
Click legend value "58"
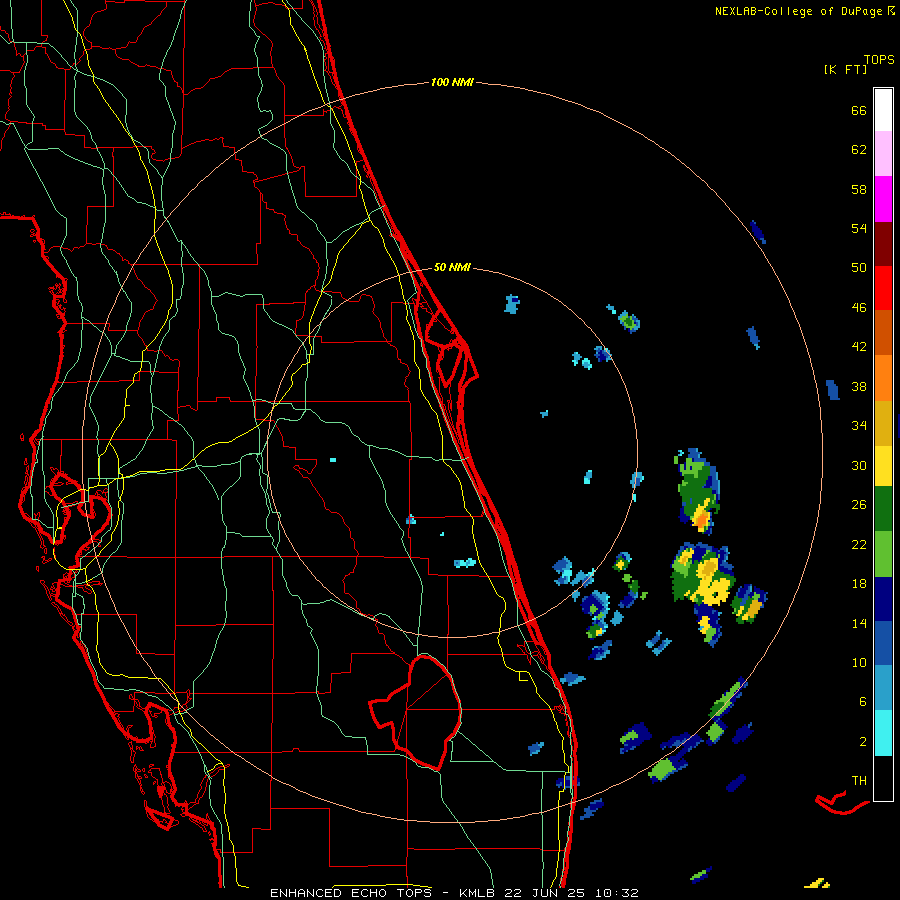pyautogui.click(x=859, y=189)
